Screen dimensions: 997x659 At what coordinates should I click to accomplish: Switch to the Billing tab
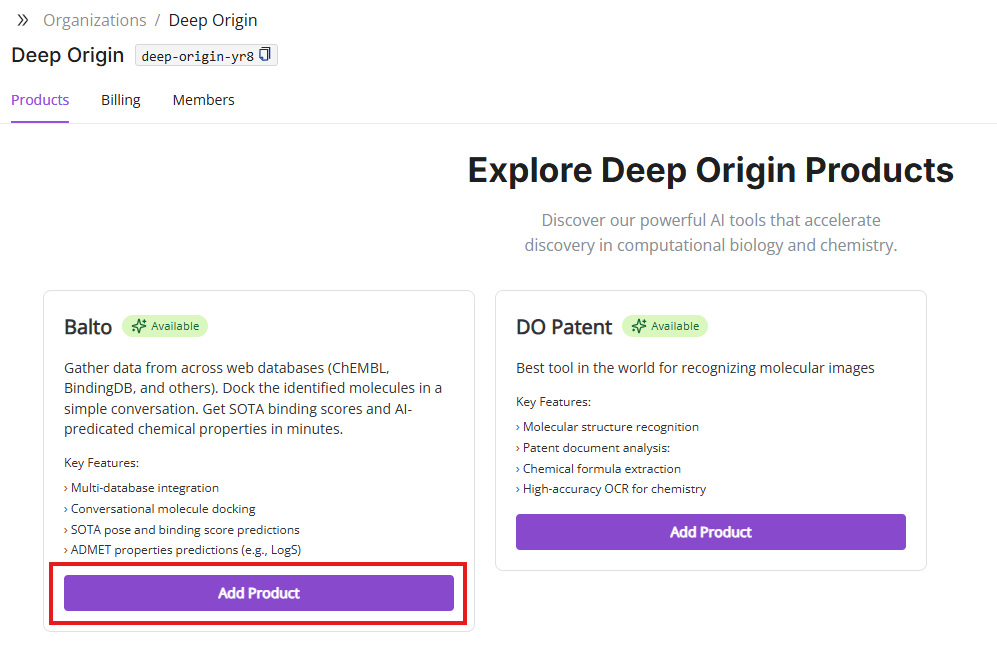coord(121,100)
